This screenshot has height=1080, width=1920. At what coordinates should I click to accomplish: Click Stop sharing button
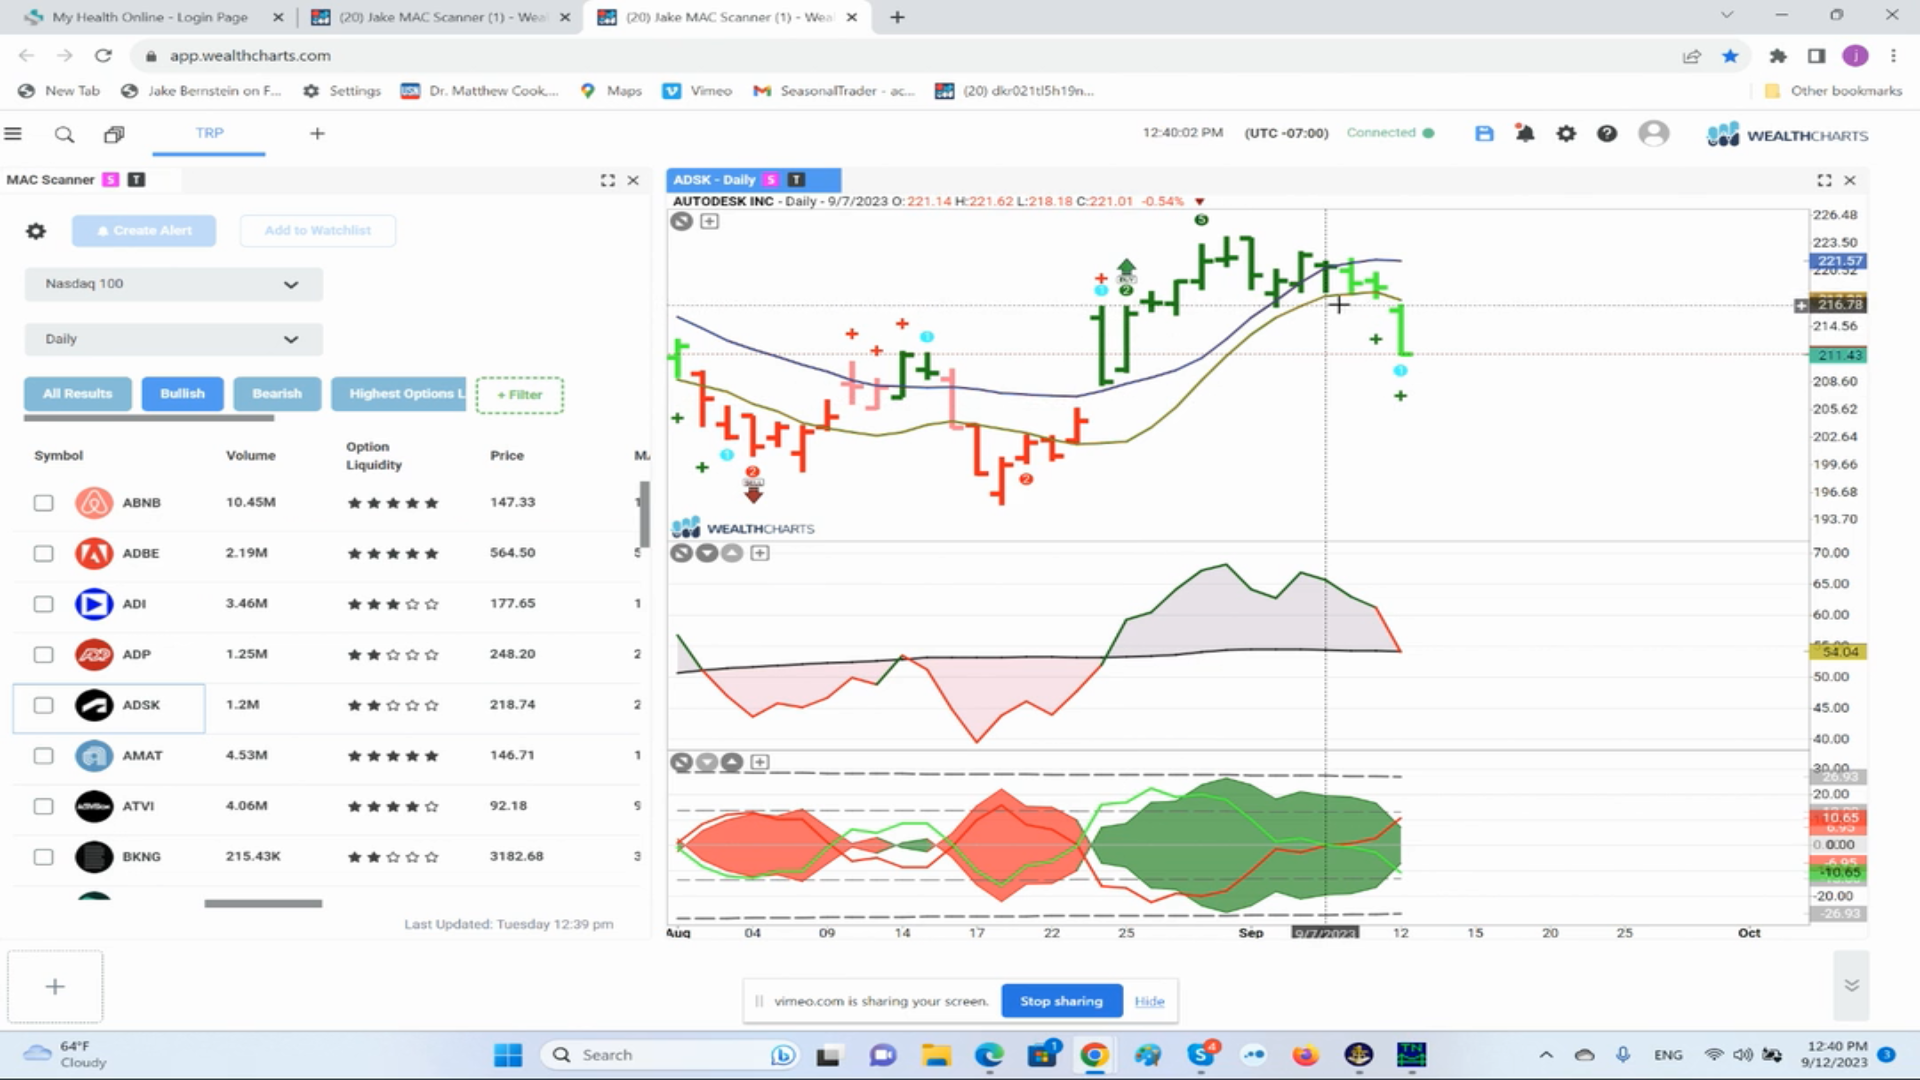coord(1061,1001)
